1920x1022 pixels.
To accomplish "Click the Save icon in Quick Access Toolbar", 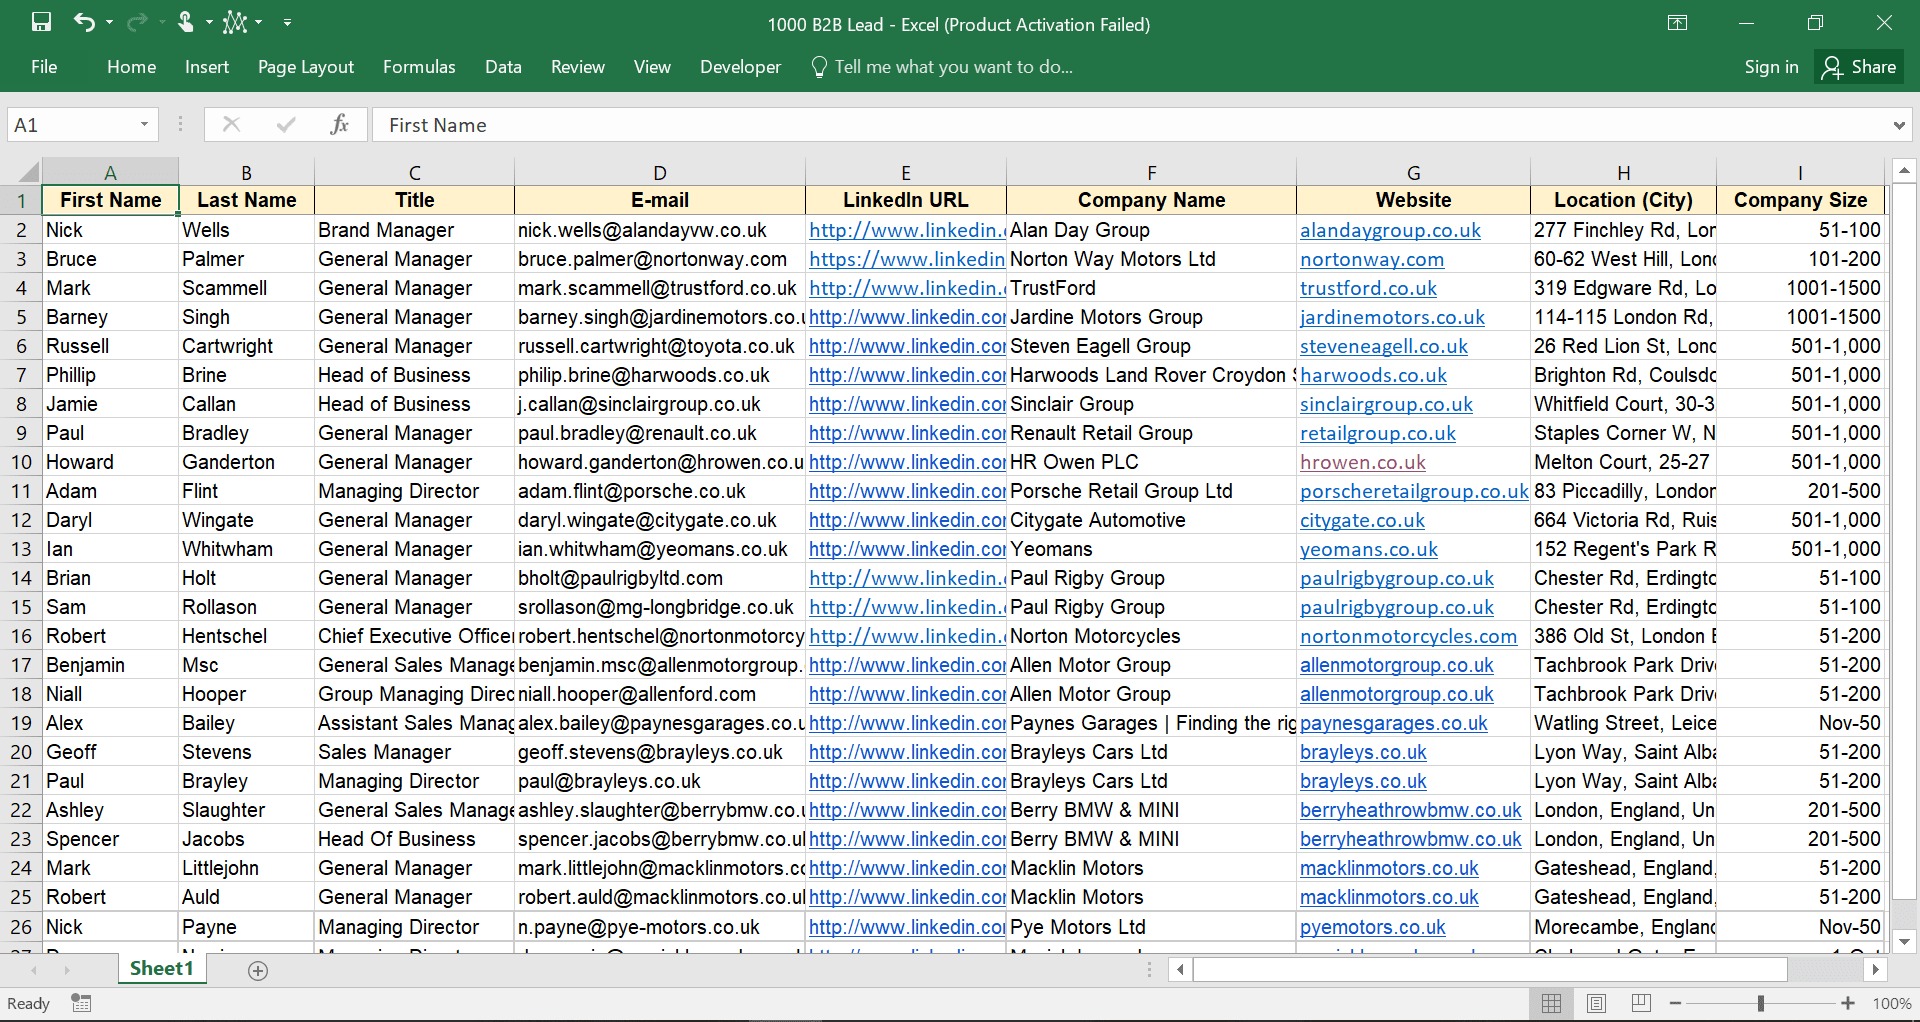I will (x=42, y=22).
